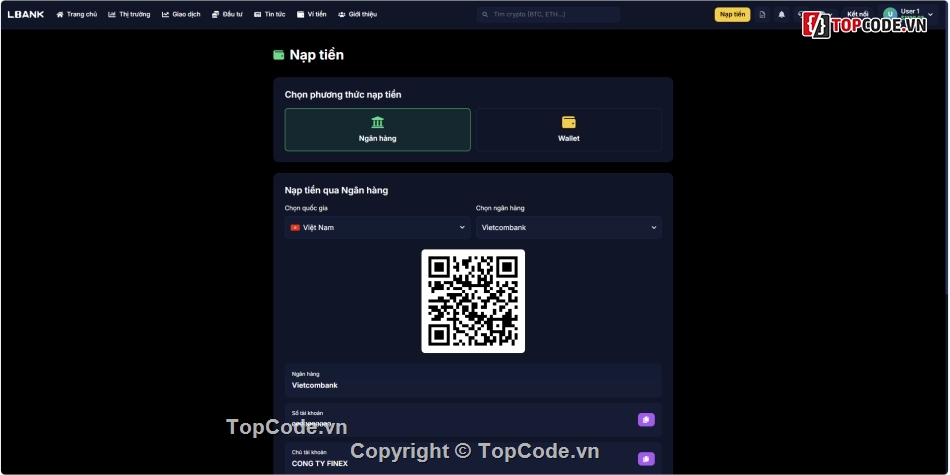Go to Ví tiền in the navbar
Viewport: 950px width, 475px height.
311,15
